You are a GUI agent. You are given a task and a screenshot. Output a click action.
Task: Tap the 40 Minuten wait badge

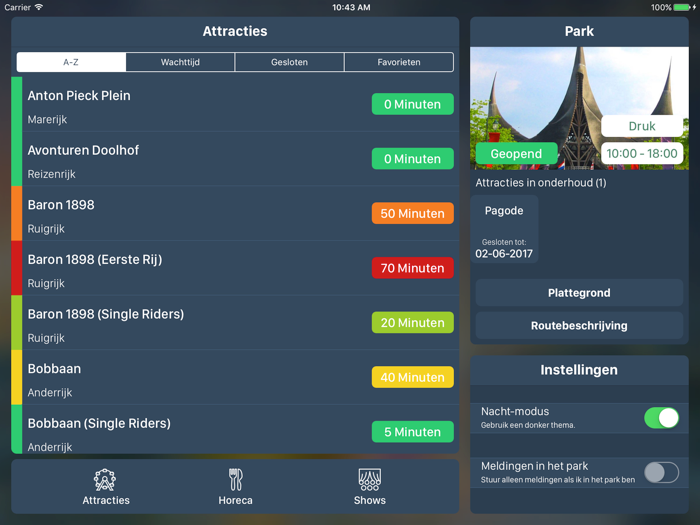[x=412, y=377]
